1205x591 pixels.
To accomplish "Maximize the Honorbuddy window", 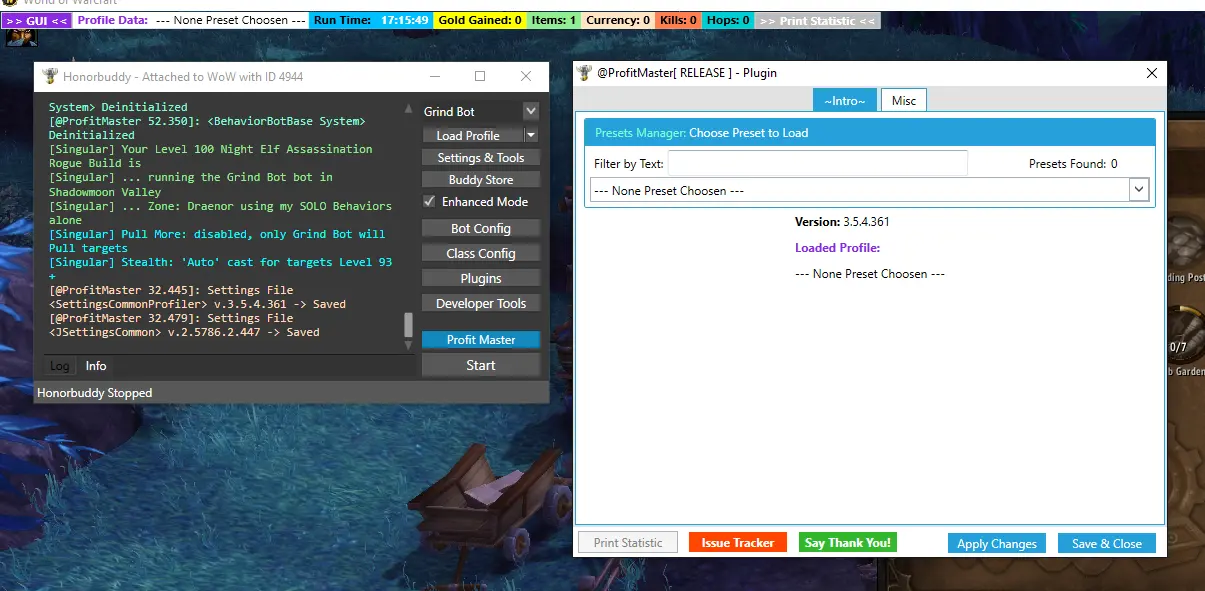I will click(480, 76).
